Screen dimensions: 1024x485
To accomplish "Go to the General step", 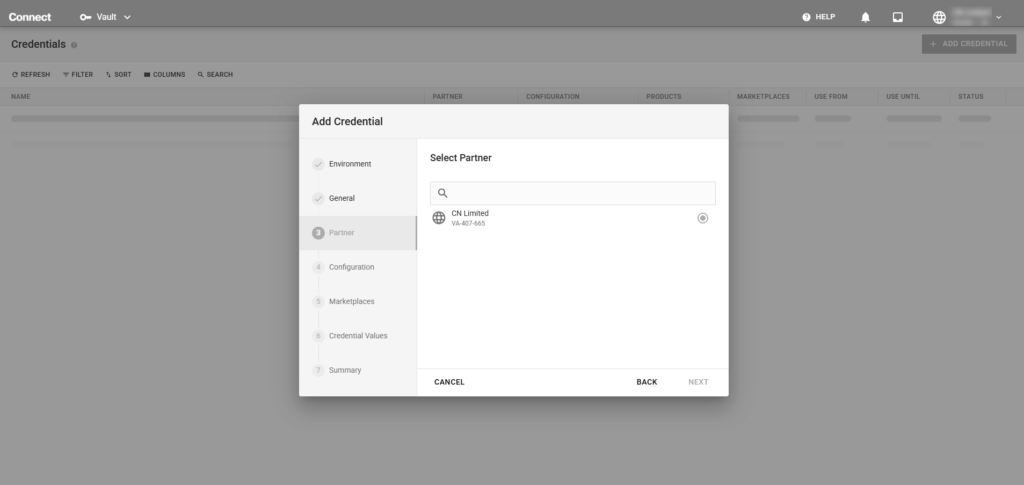I will [x=341, y=198].
